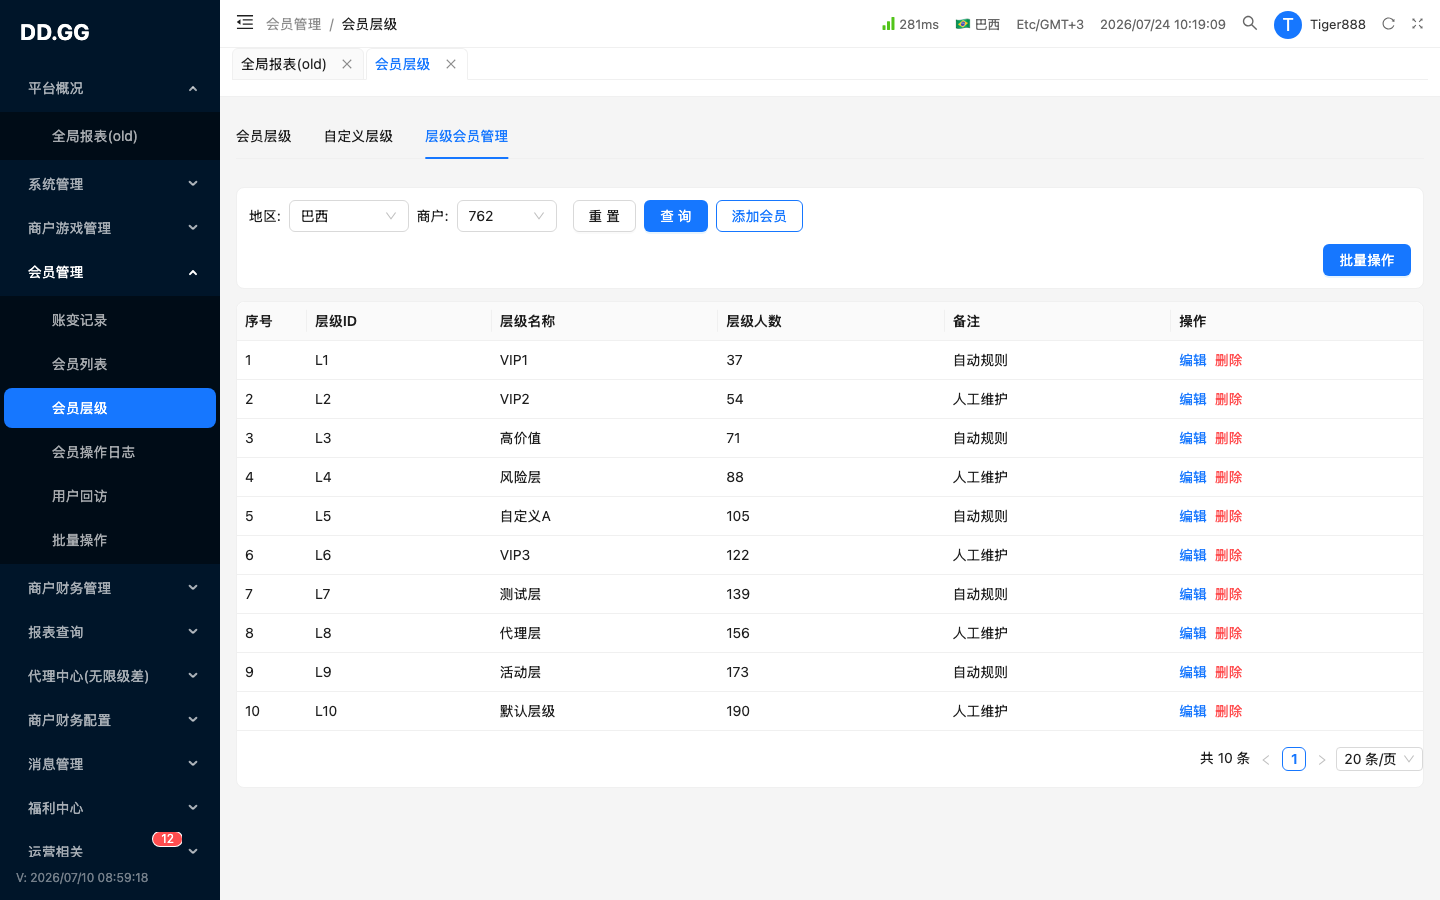Open the 商户 dropdown showing 762
Viewport: 1440px width, 900px height.
(507, 216)
